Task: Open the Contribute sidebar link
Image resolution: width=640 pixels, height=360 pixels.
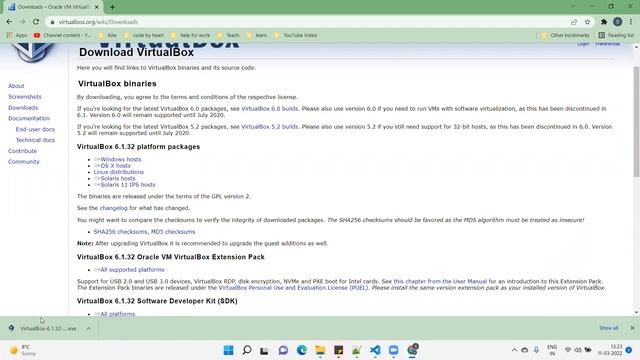Action: coord(22,151)
